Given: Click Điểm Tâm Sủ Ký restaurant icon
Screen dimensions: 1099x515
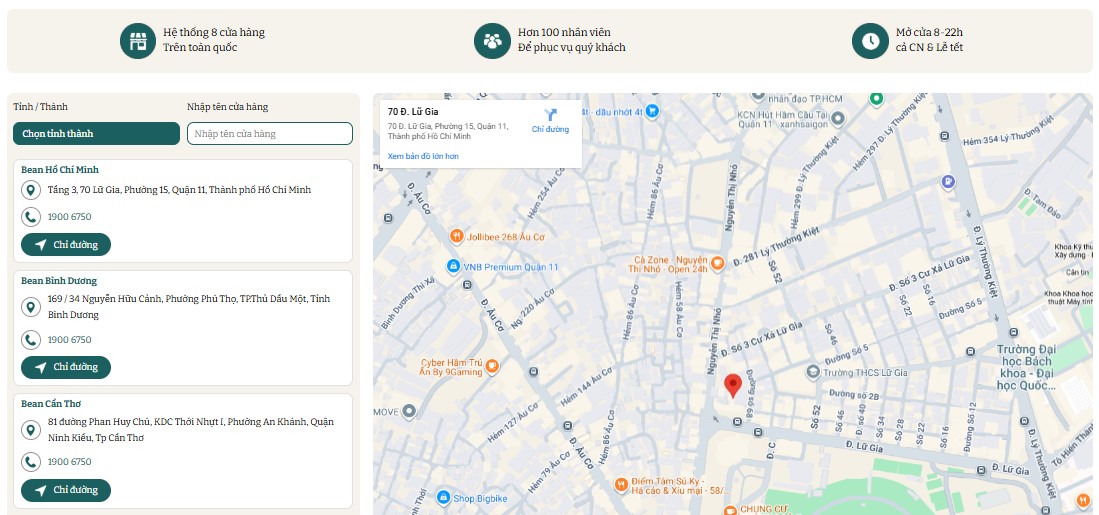Looking at the screenshot, I should (620, 484).
